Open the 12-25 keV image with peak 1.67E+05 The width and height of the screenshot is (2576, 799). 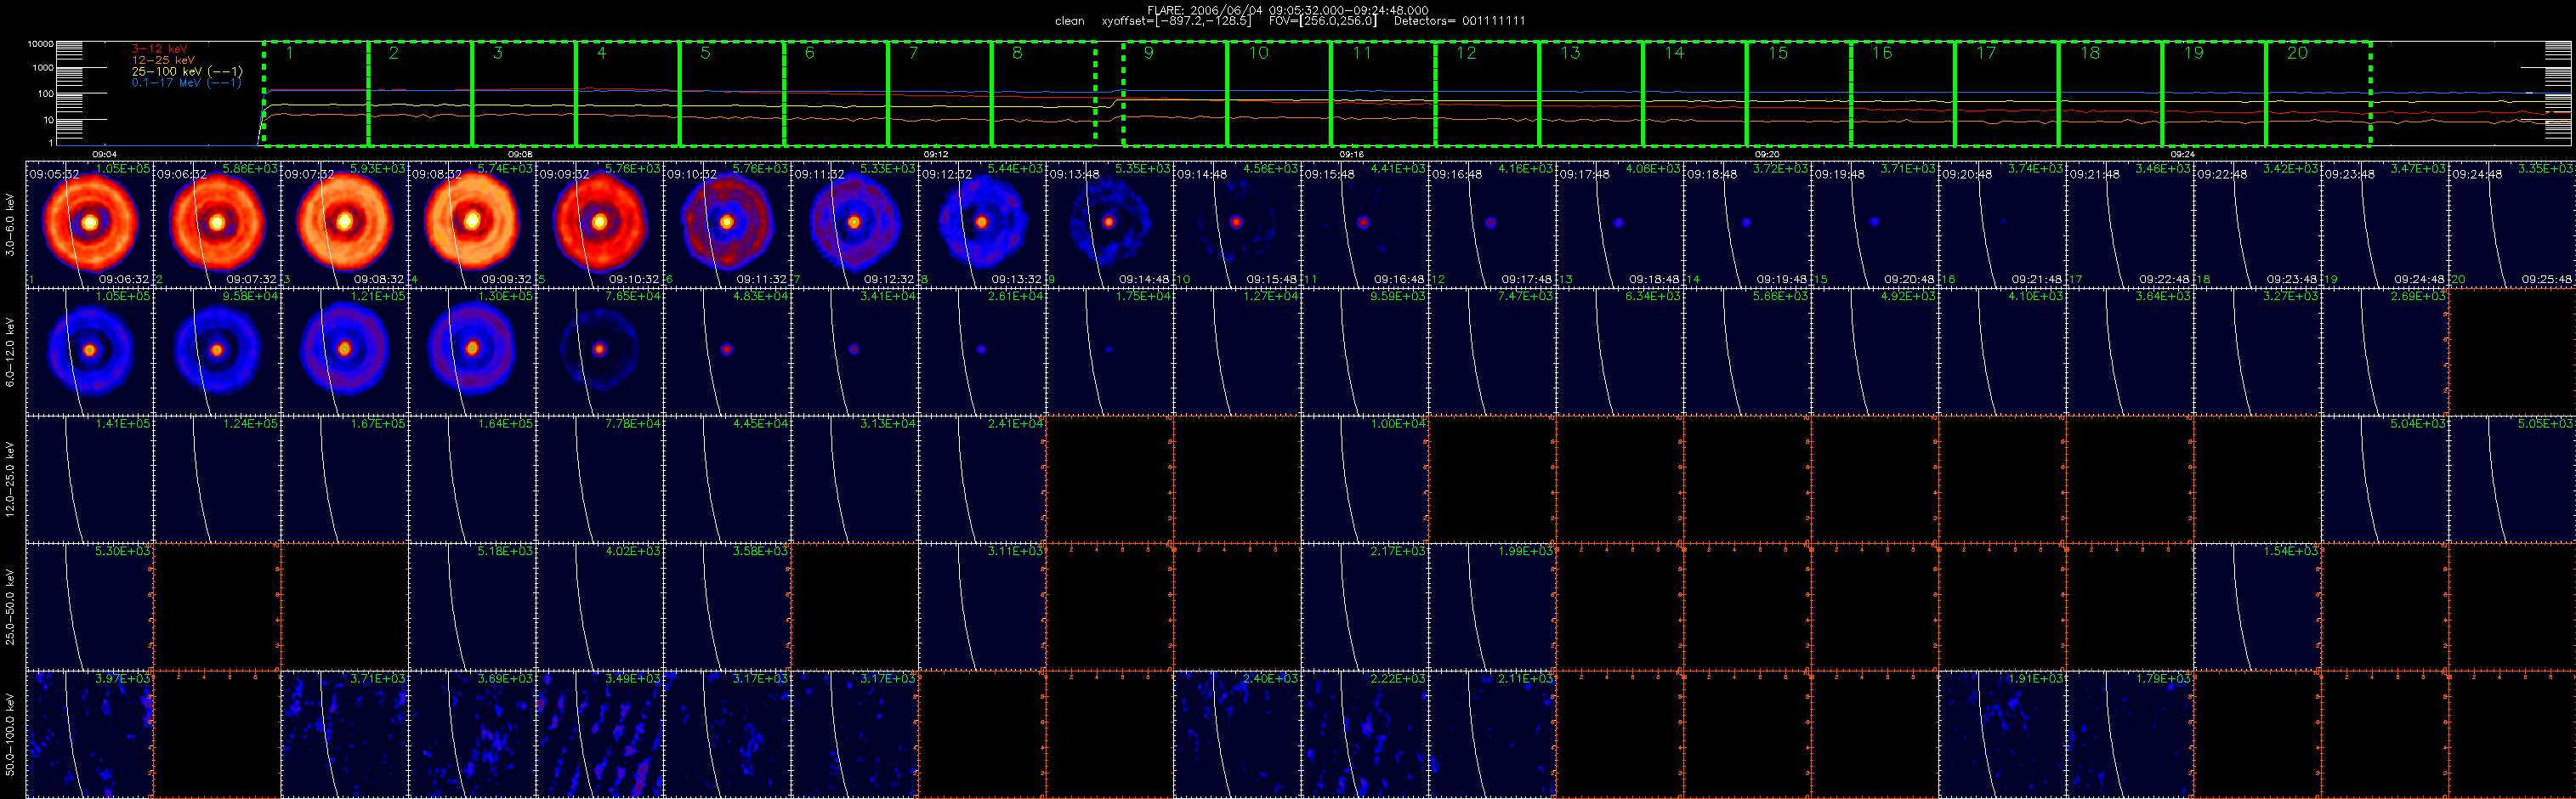344,479
